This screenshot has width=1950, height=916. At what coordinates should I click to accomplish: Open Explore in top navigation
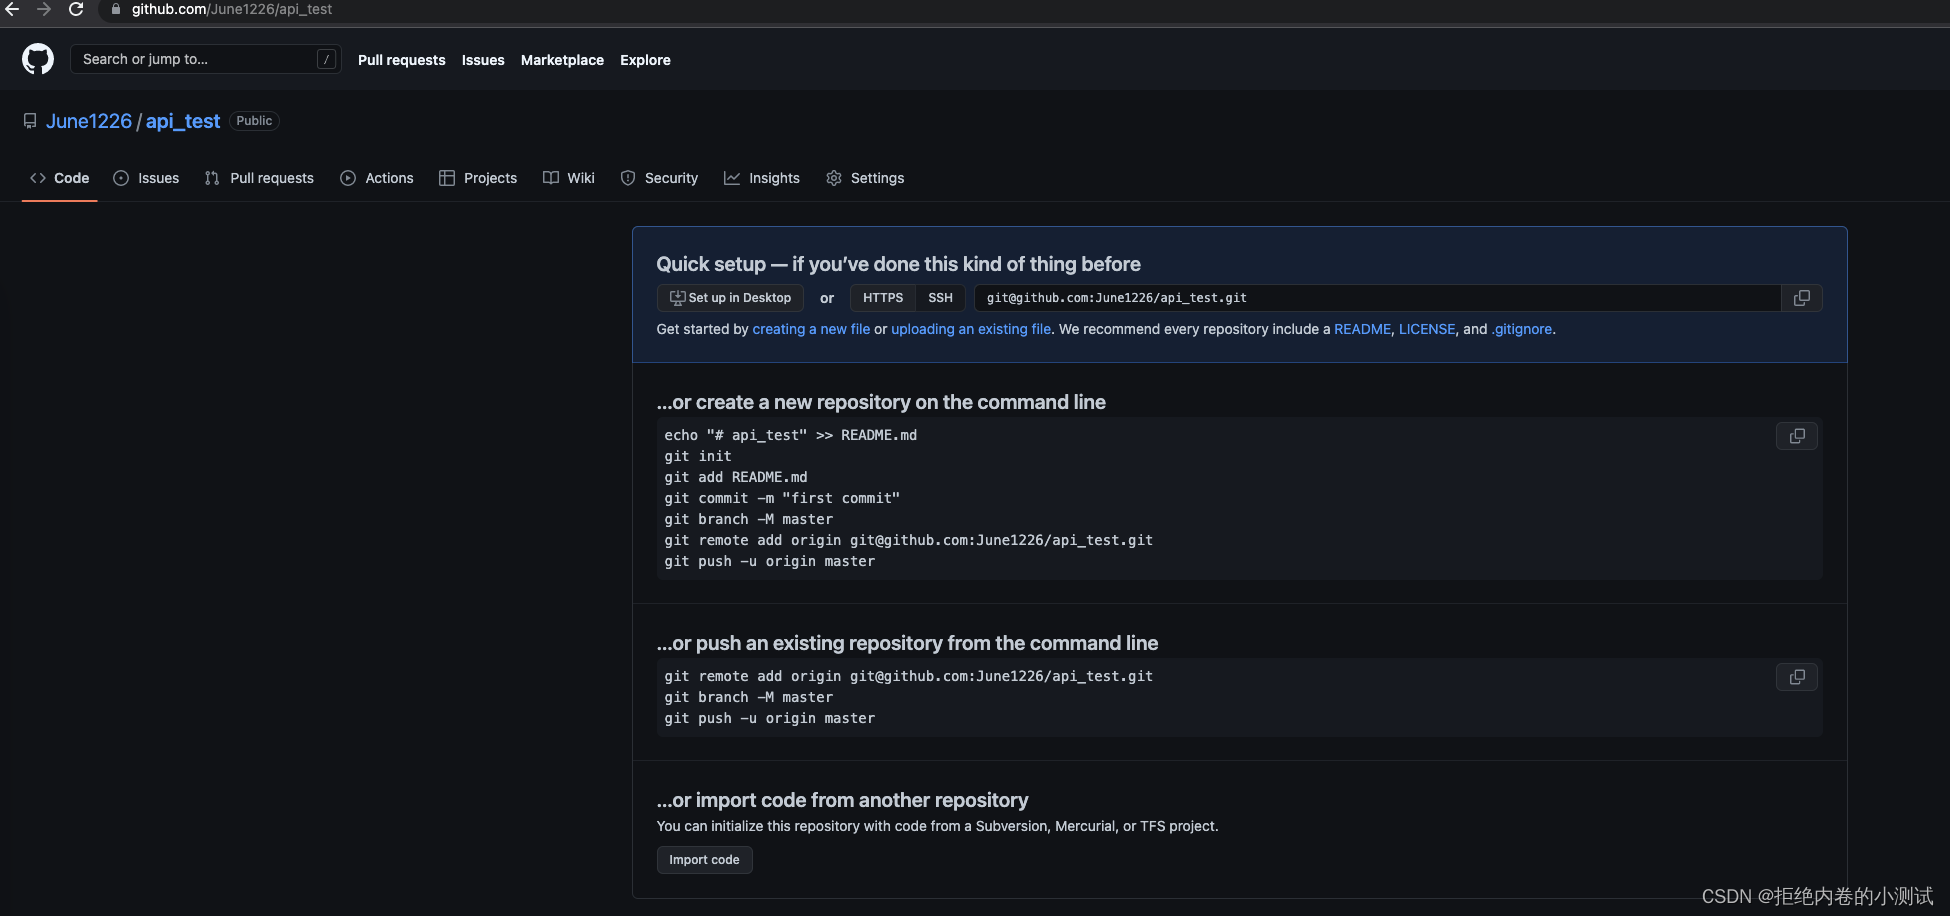(x=645, y=60)
